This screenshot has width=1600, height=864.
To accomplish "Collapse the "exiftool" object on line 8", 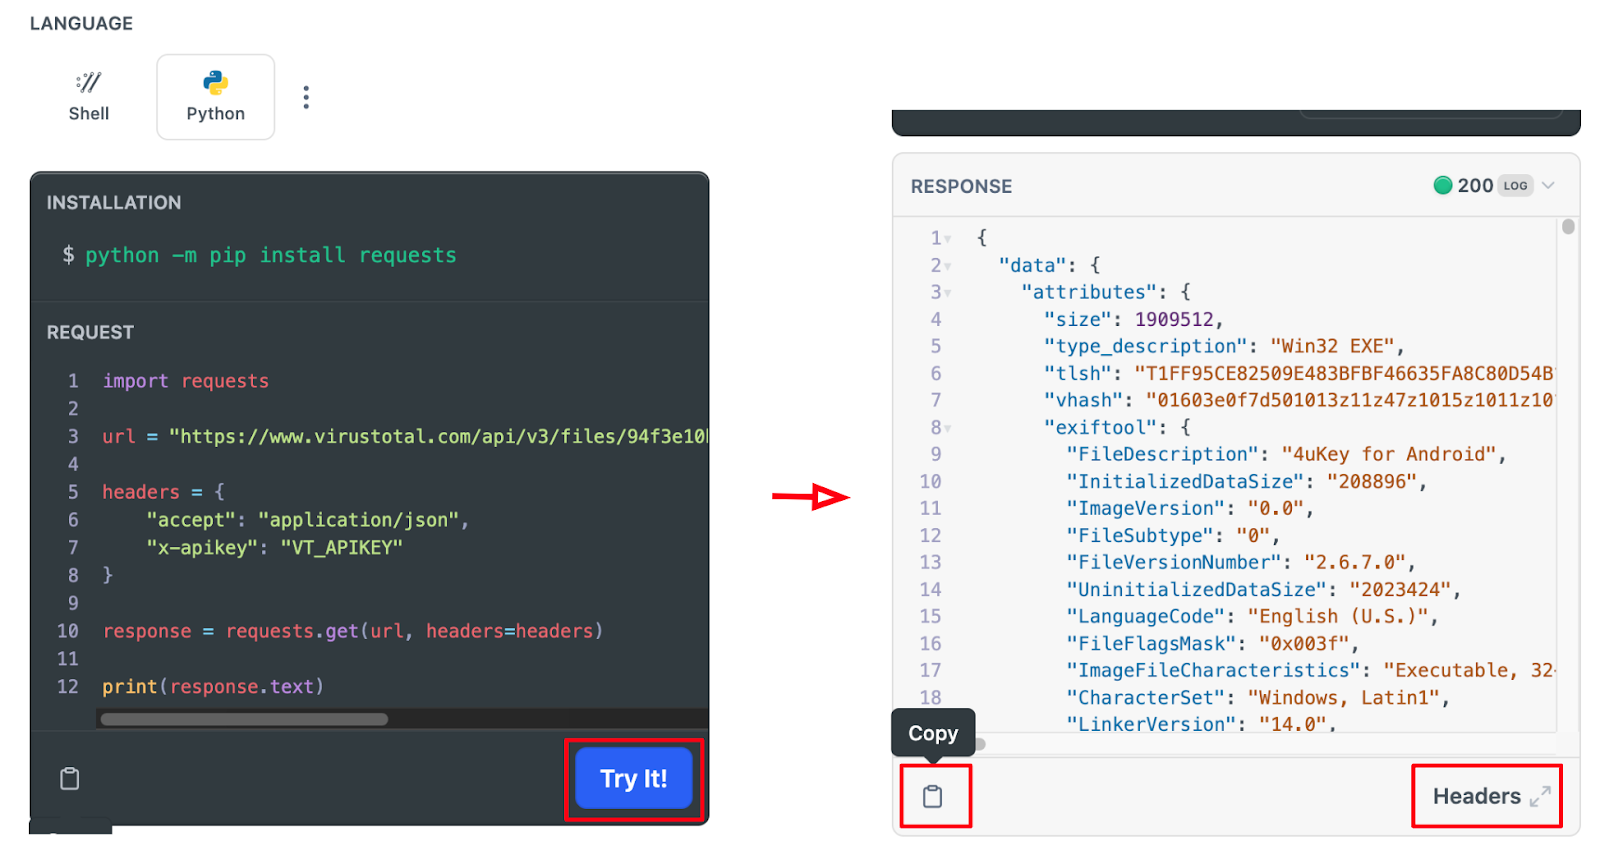I will click(948, 428).
